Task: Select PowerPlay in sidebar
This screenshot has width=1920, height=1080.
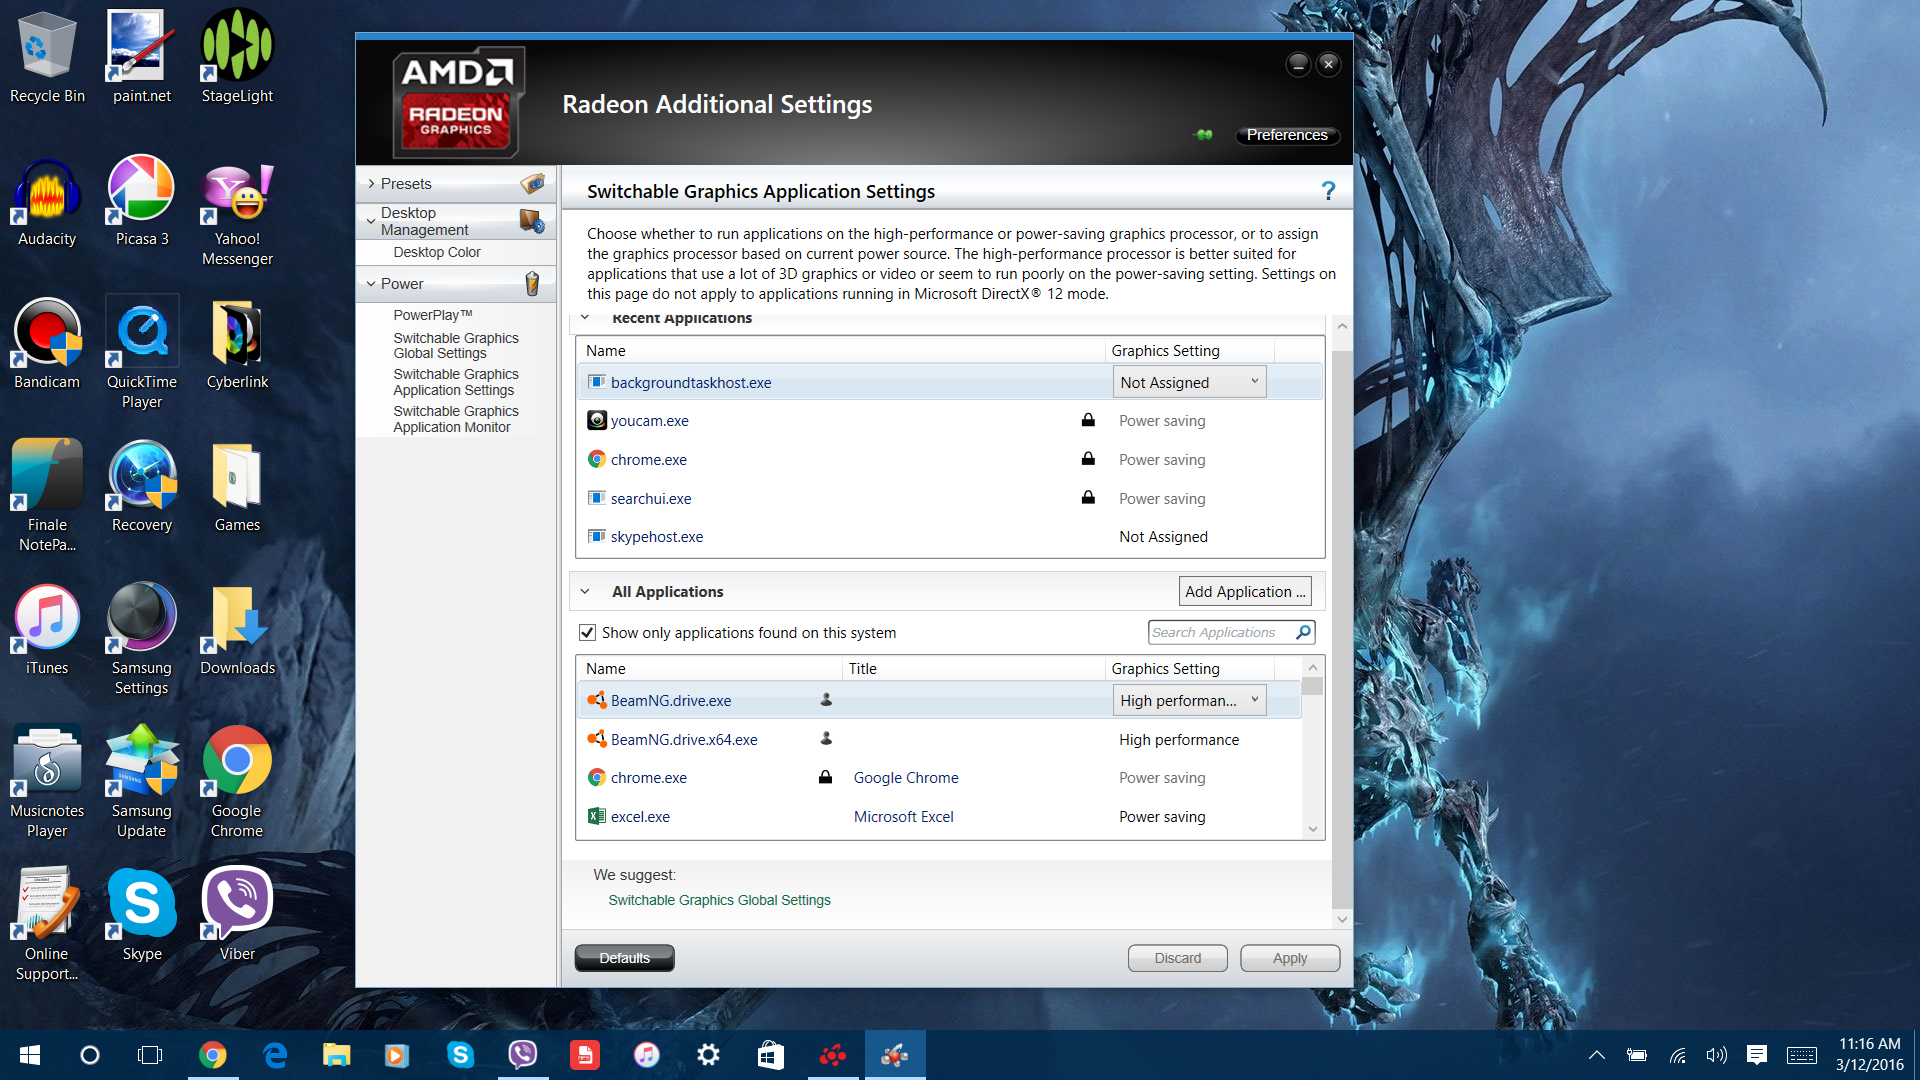Action: 432,314
